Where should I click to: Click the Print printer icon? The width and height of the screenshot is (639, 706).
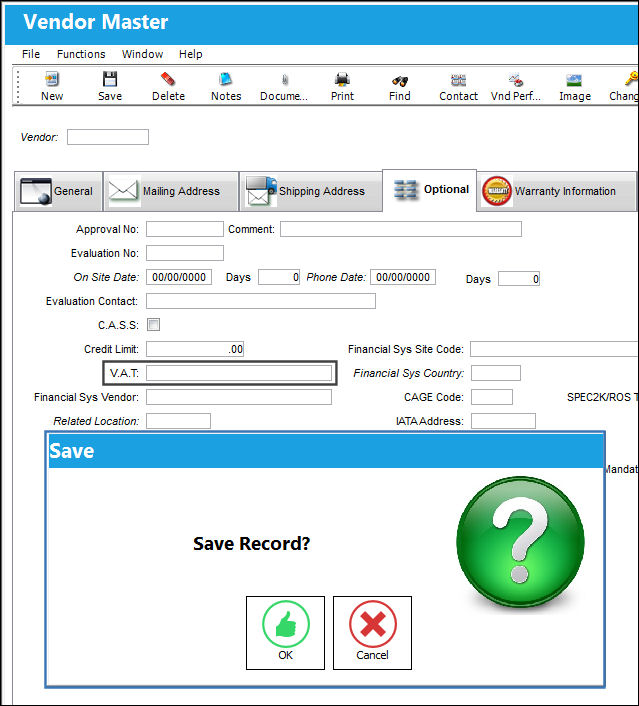(342, 80)
